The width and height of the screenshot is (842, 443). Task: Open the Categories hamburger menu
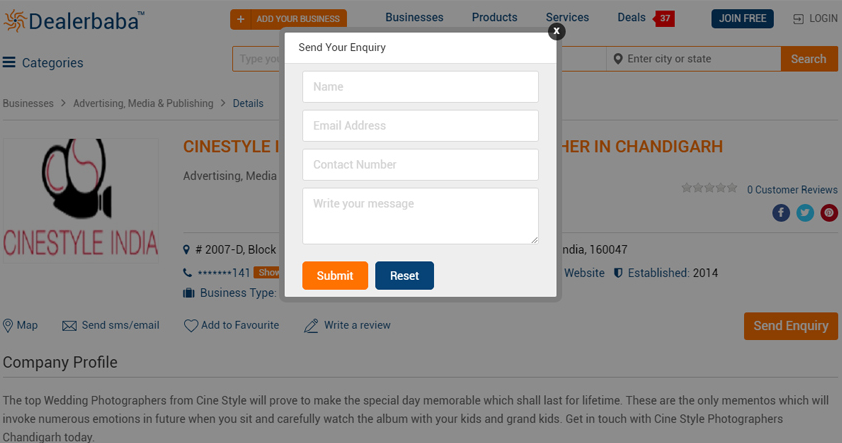9,62
